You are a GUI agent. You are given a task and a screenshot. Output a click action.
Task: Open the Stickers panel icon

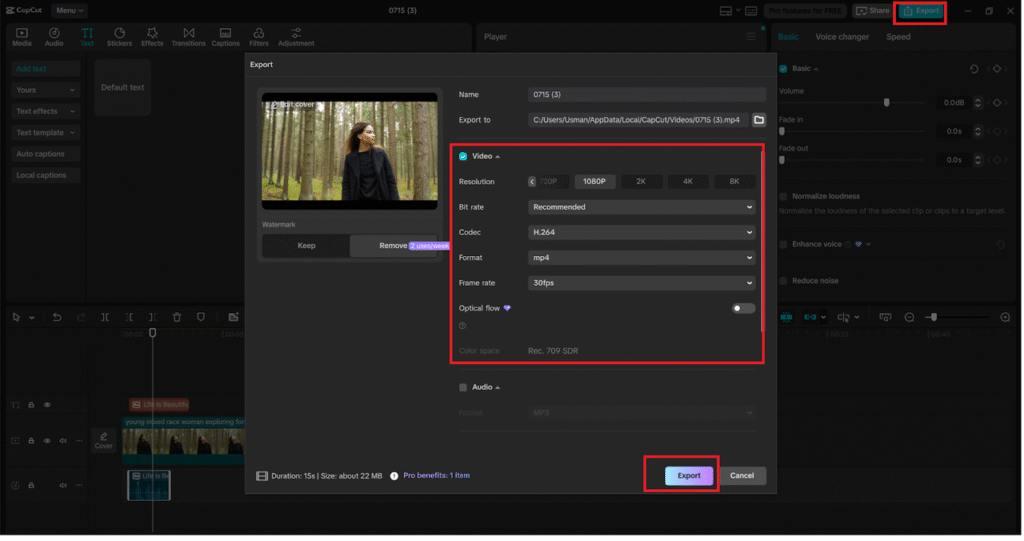(x=120, y=37)
